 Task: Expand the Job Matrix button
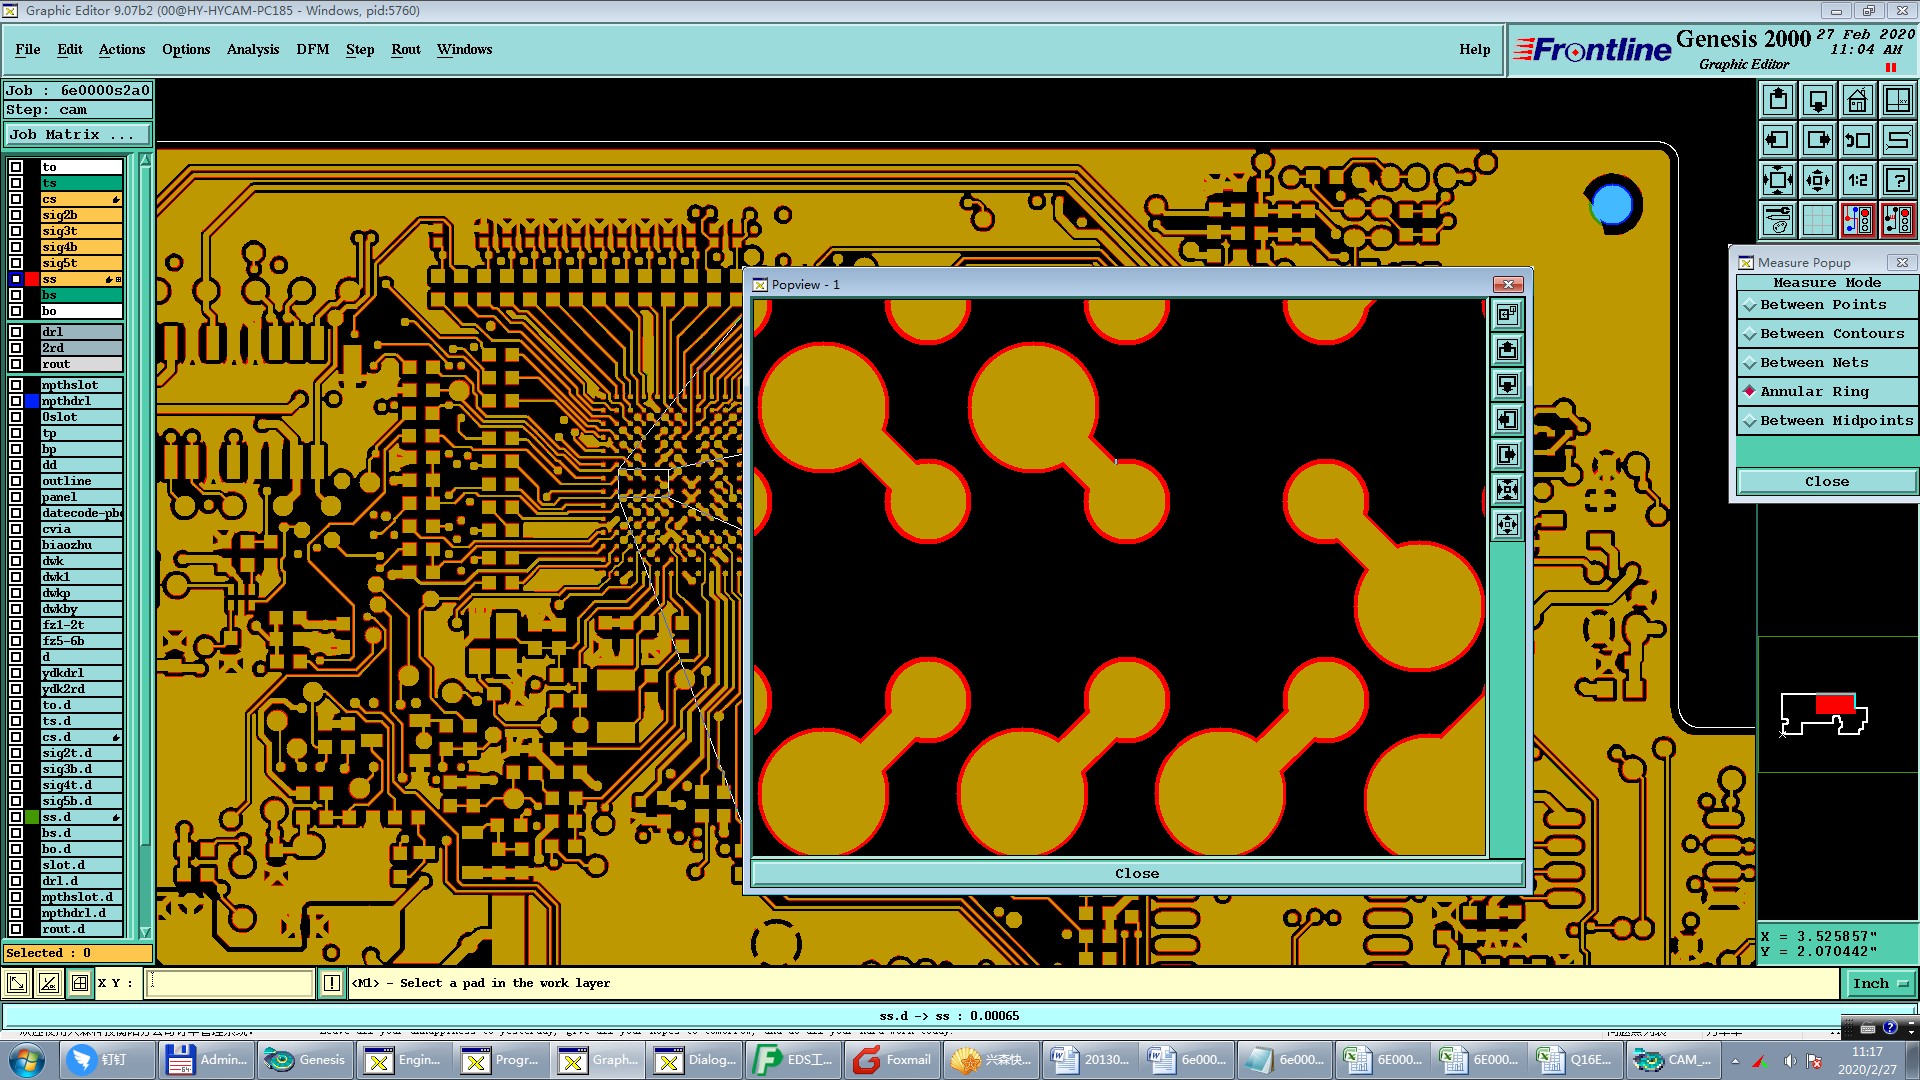click(77, 135)
